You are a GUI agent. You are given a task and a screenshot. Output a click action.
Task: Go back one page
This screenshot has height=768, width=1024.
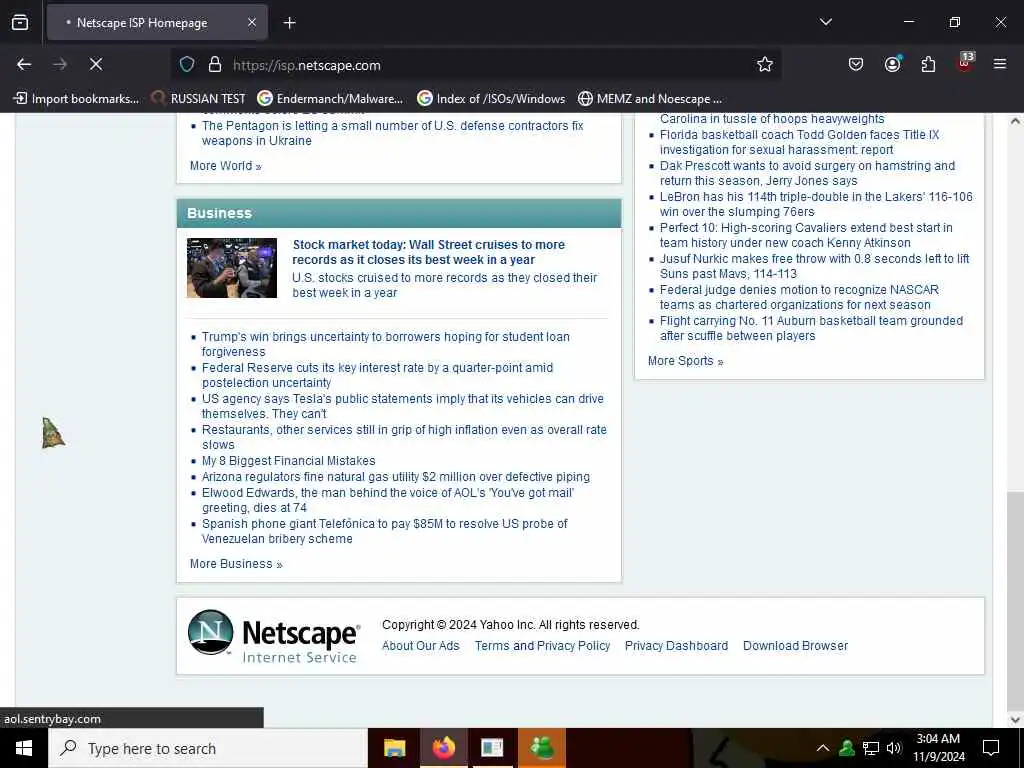[x=24, y=64]
